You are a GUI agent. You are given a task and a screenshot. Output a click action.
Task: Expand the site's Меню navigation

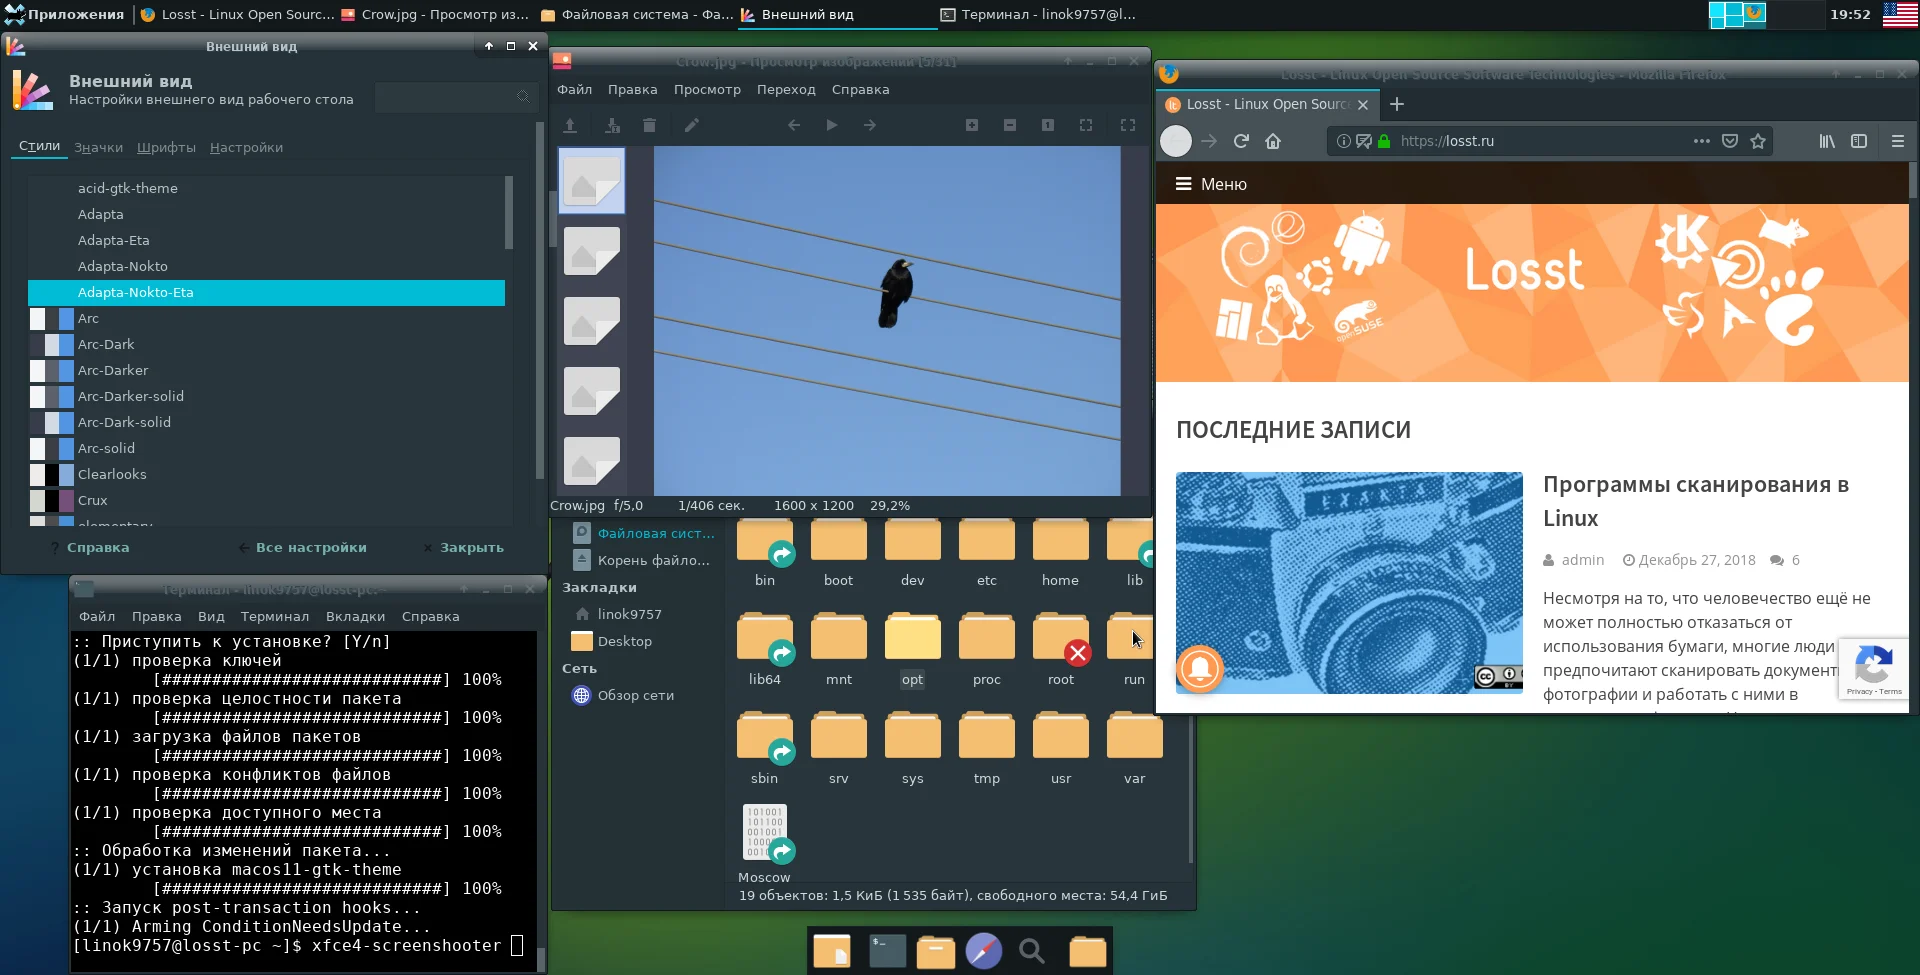pos(1211,184)
